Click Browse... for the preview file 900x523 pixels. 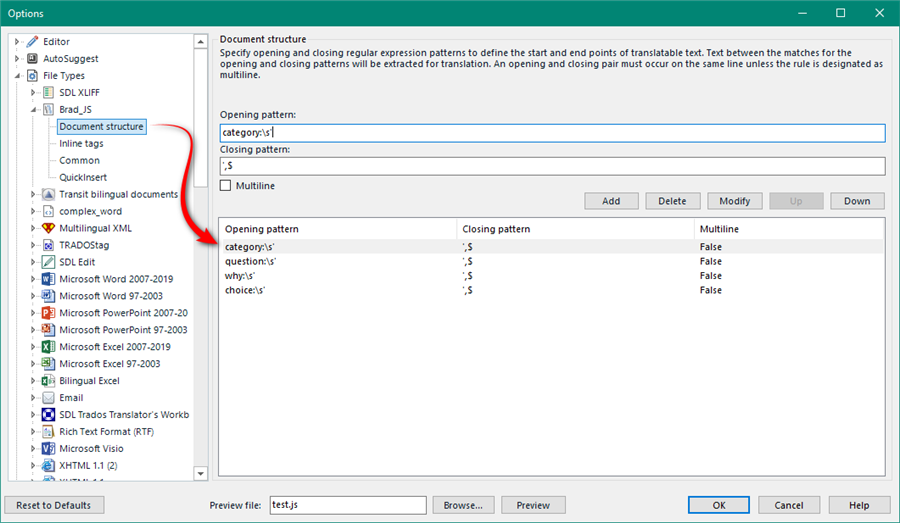tap(463, 505)
